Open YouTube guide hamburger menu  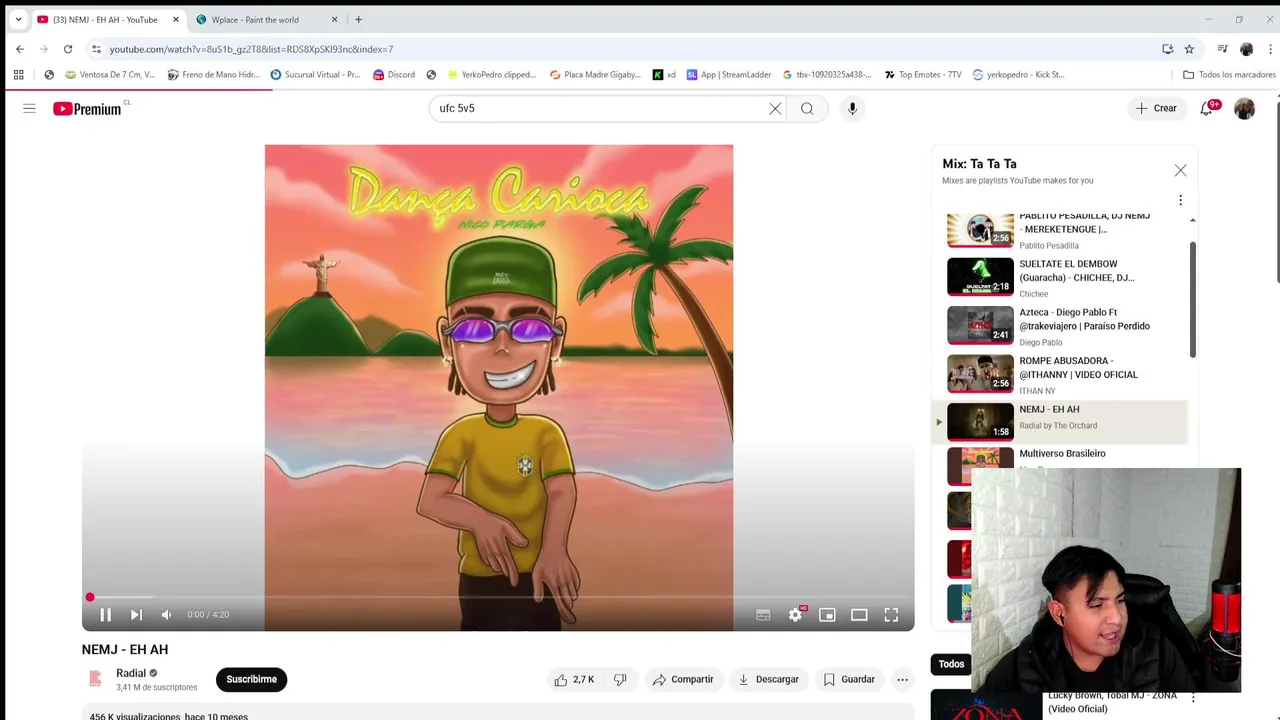(x=29, y=108)
